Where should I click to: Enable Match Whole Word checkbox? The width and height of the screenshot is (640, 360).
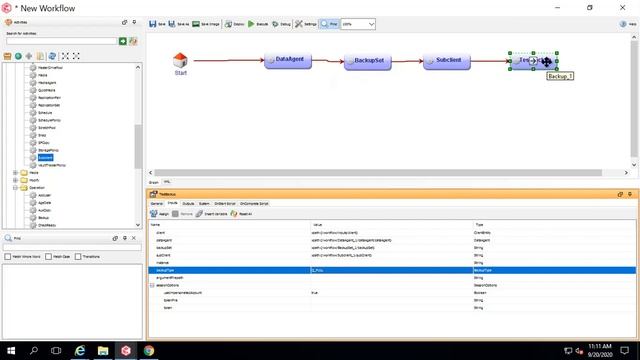8,257
